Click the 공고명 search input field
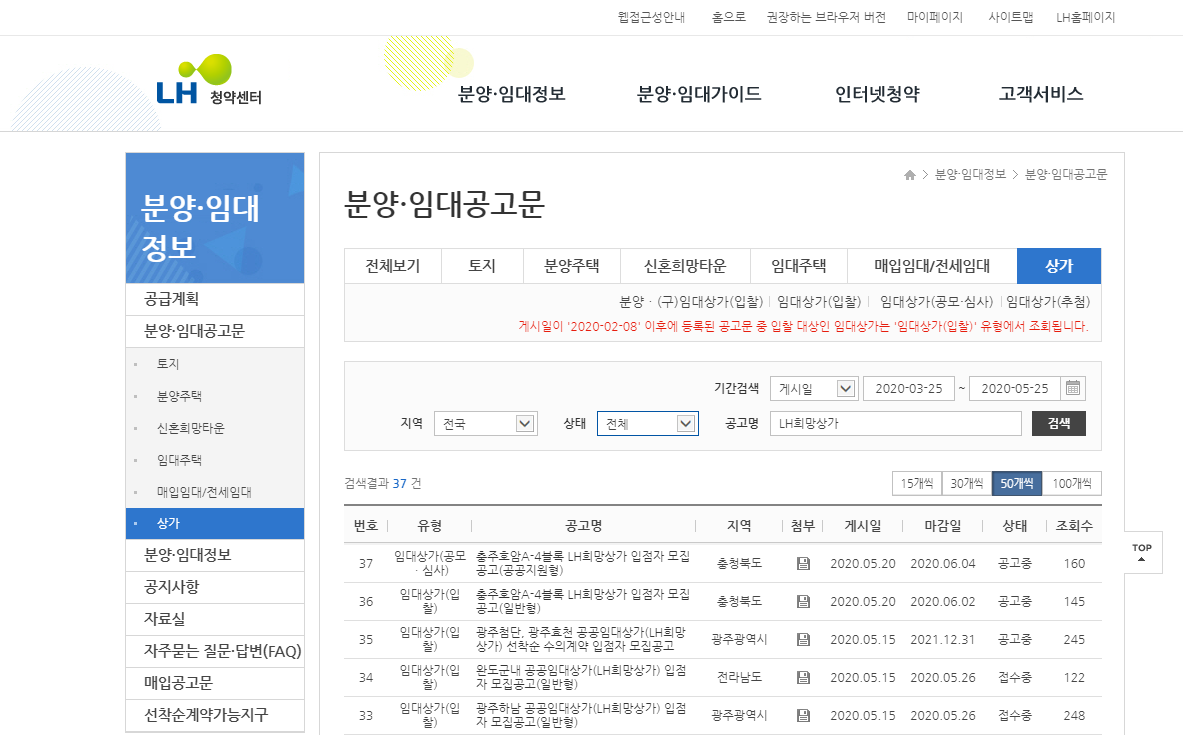The width and height of the screenshot is (1183, 735). point(895,423)
